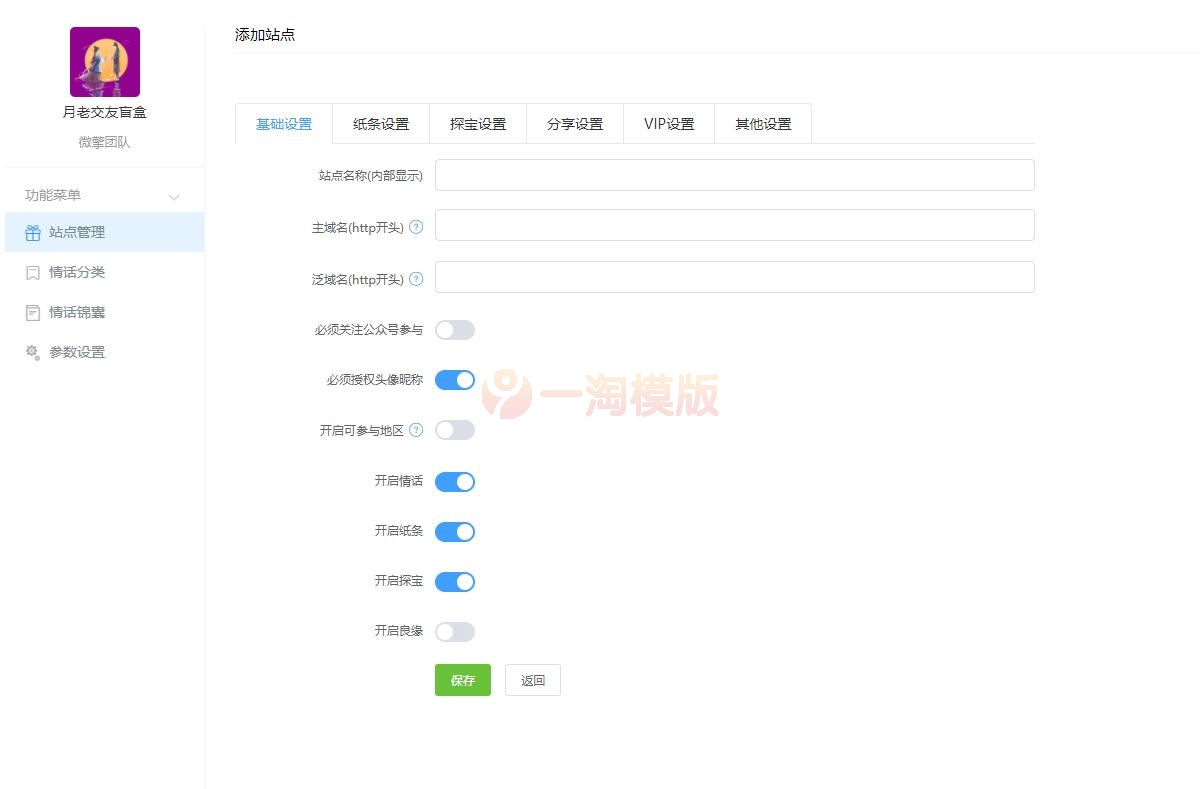Click the 月老交友盲盒 avatar image
Screen dimensions: 1200x789
pos(104,61)
